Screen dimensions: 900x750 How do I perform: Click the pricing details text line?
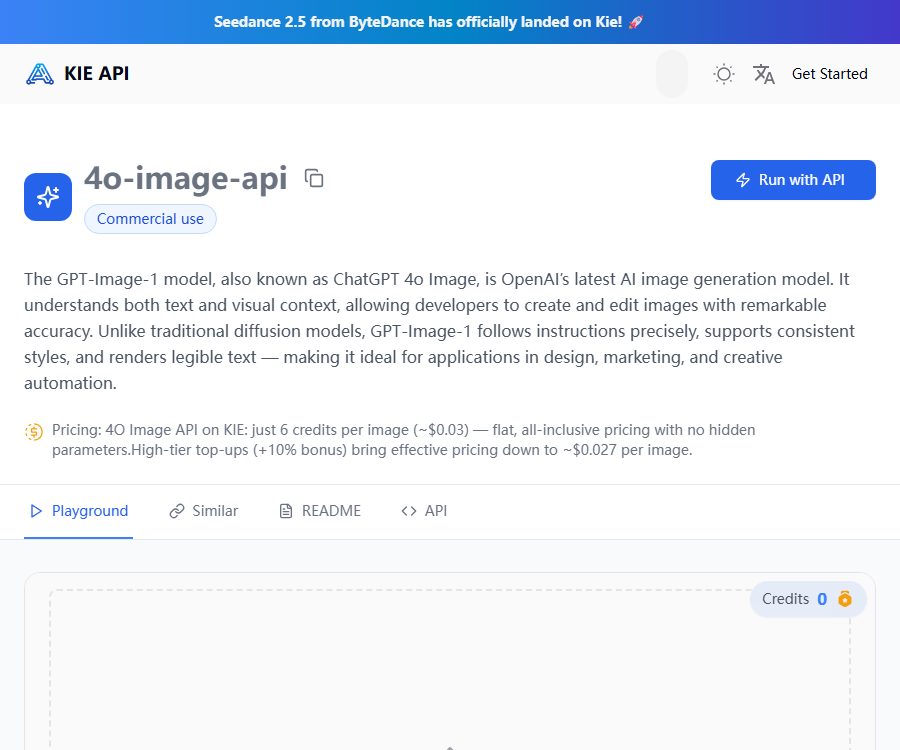[x=403, y=440]
